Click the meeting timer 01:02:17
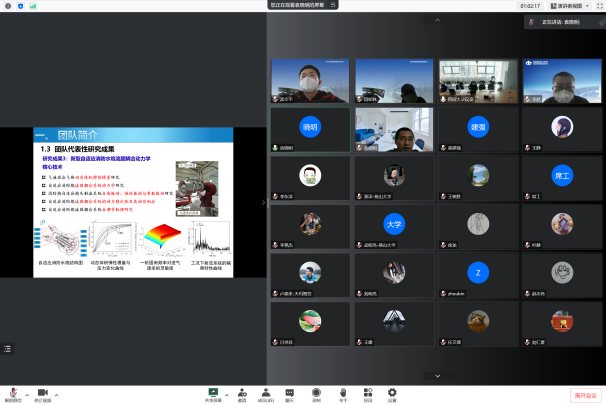Viewport: 606px width, 405px height. tap(530, 6)
